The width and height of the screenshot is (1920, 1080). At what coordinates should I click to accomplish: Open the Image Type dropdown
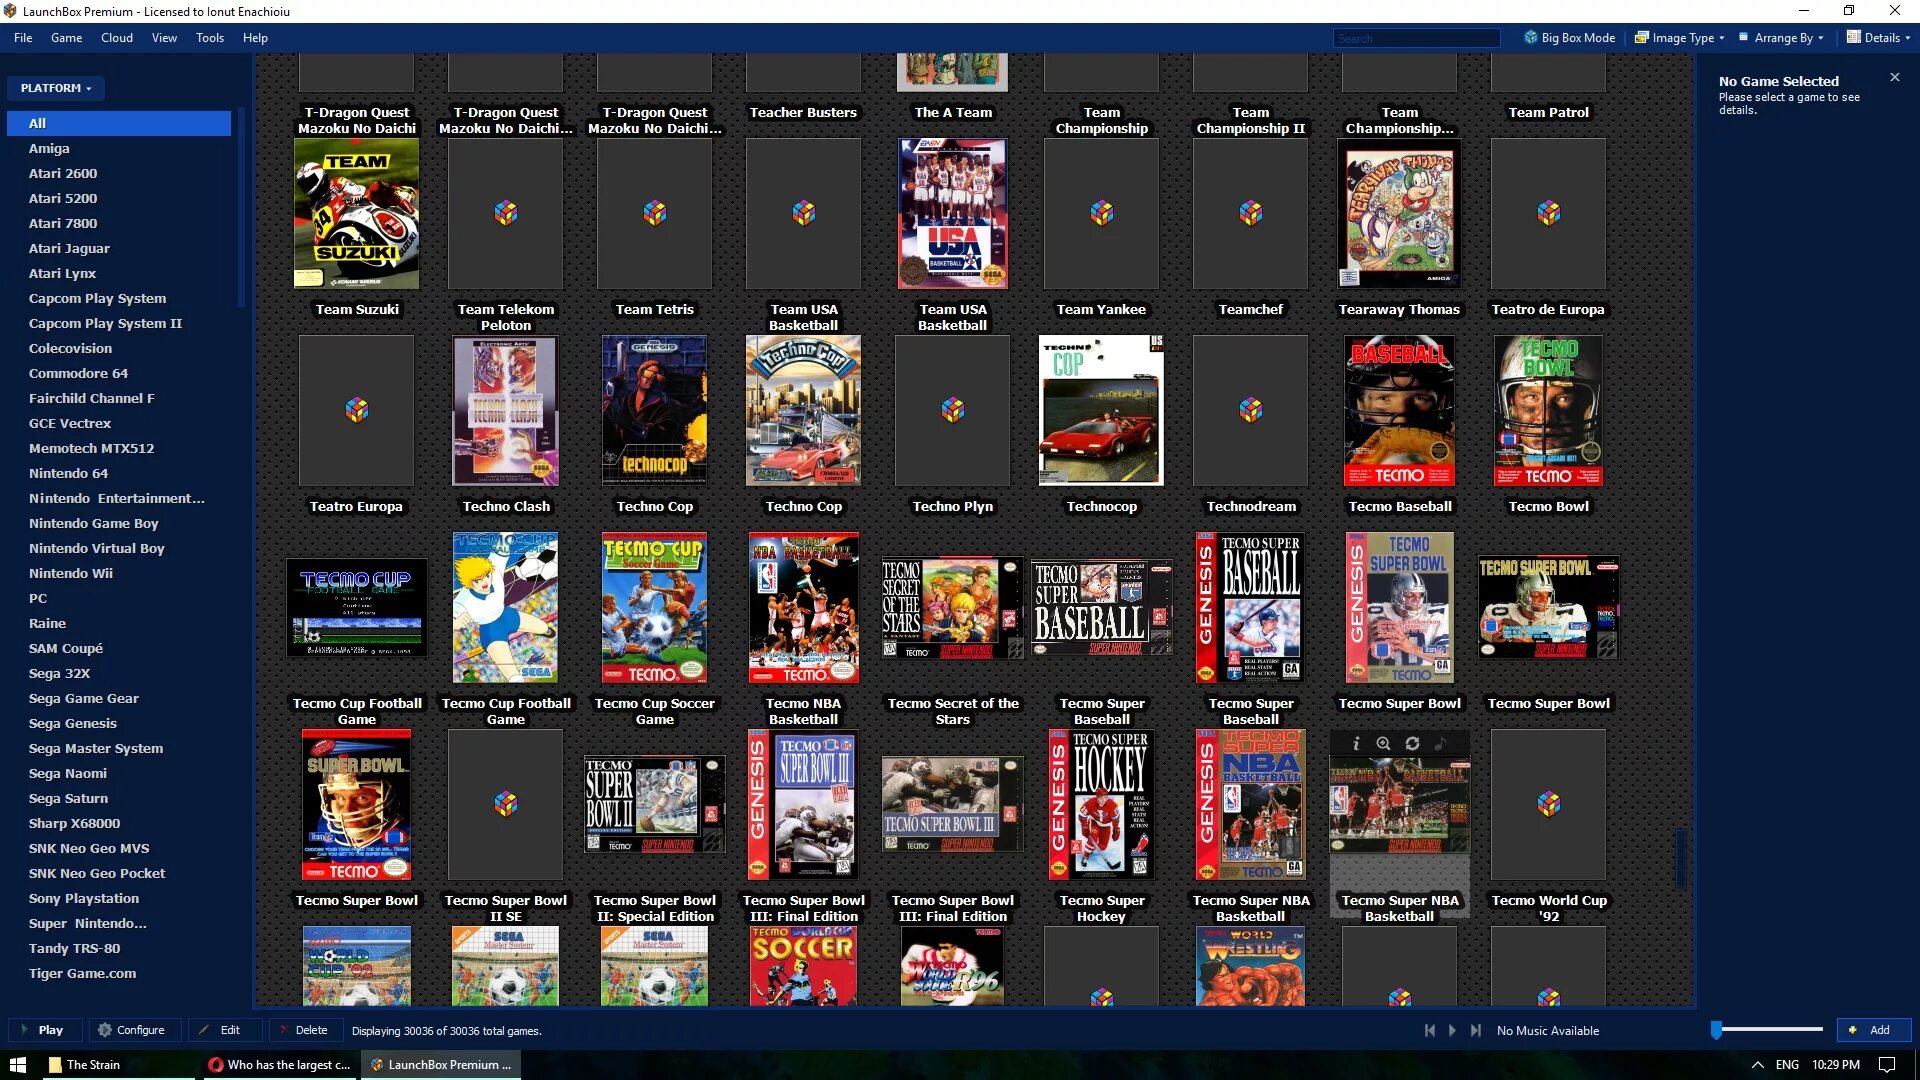click(1680, 38)
